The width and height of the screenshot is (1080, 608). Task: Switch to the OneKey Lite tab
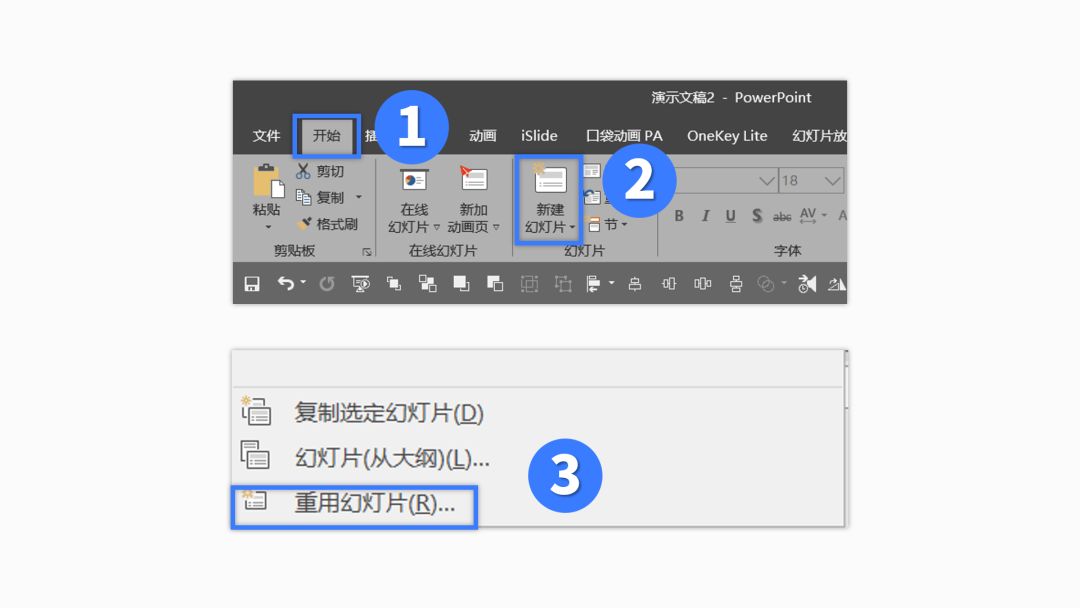[727, 136]
